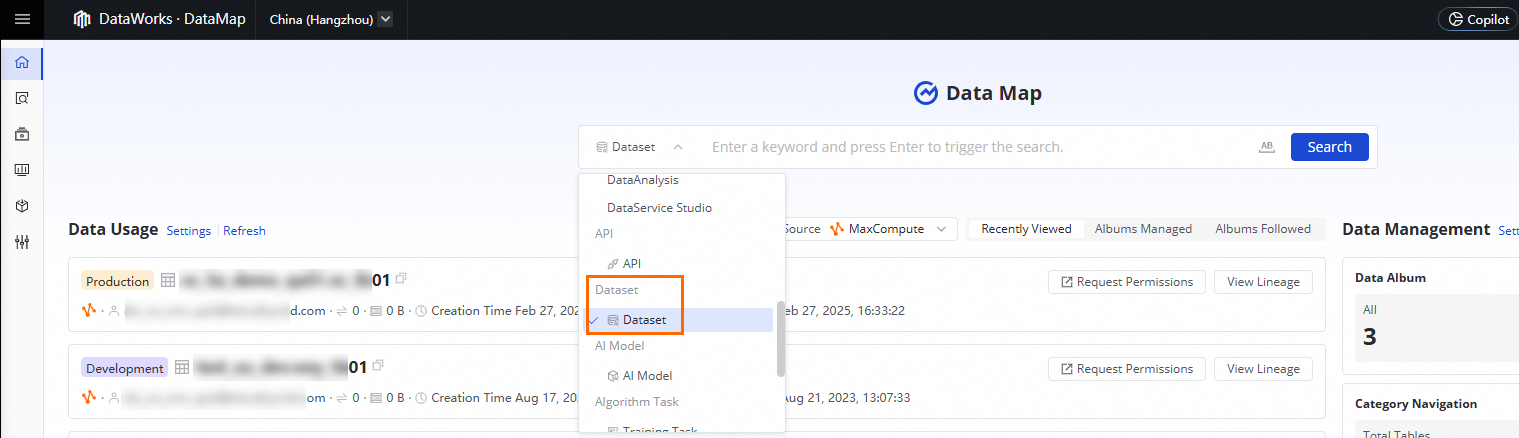
Task: Click the owner icon in Production row
Action: pos(114,311)
